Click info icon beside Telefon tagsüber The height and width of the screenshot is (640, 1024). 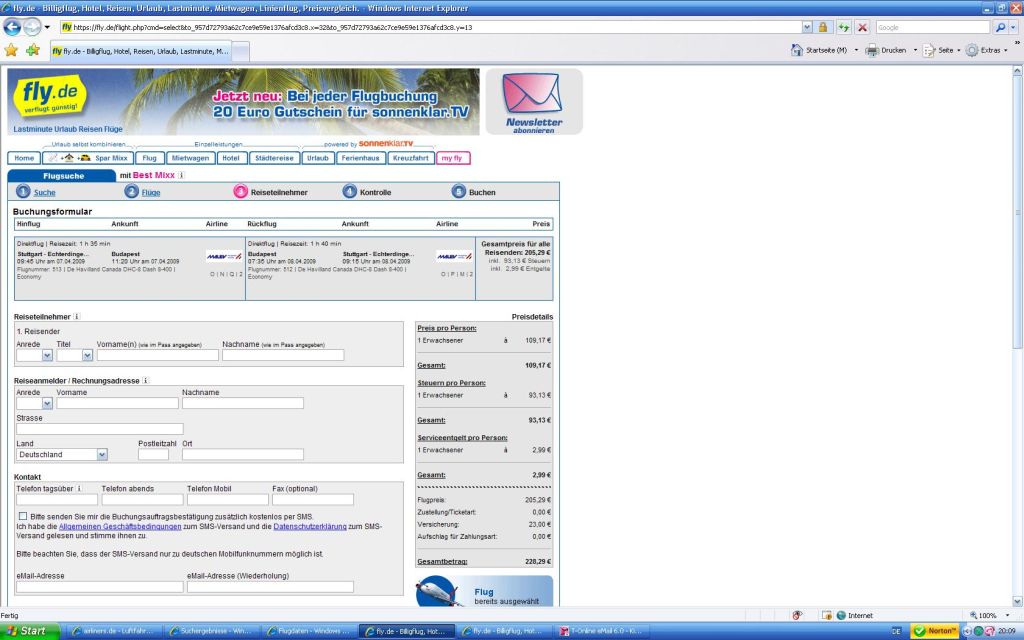pyautogui.click(x=79, y=488)
